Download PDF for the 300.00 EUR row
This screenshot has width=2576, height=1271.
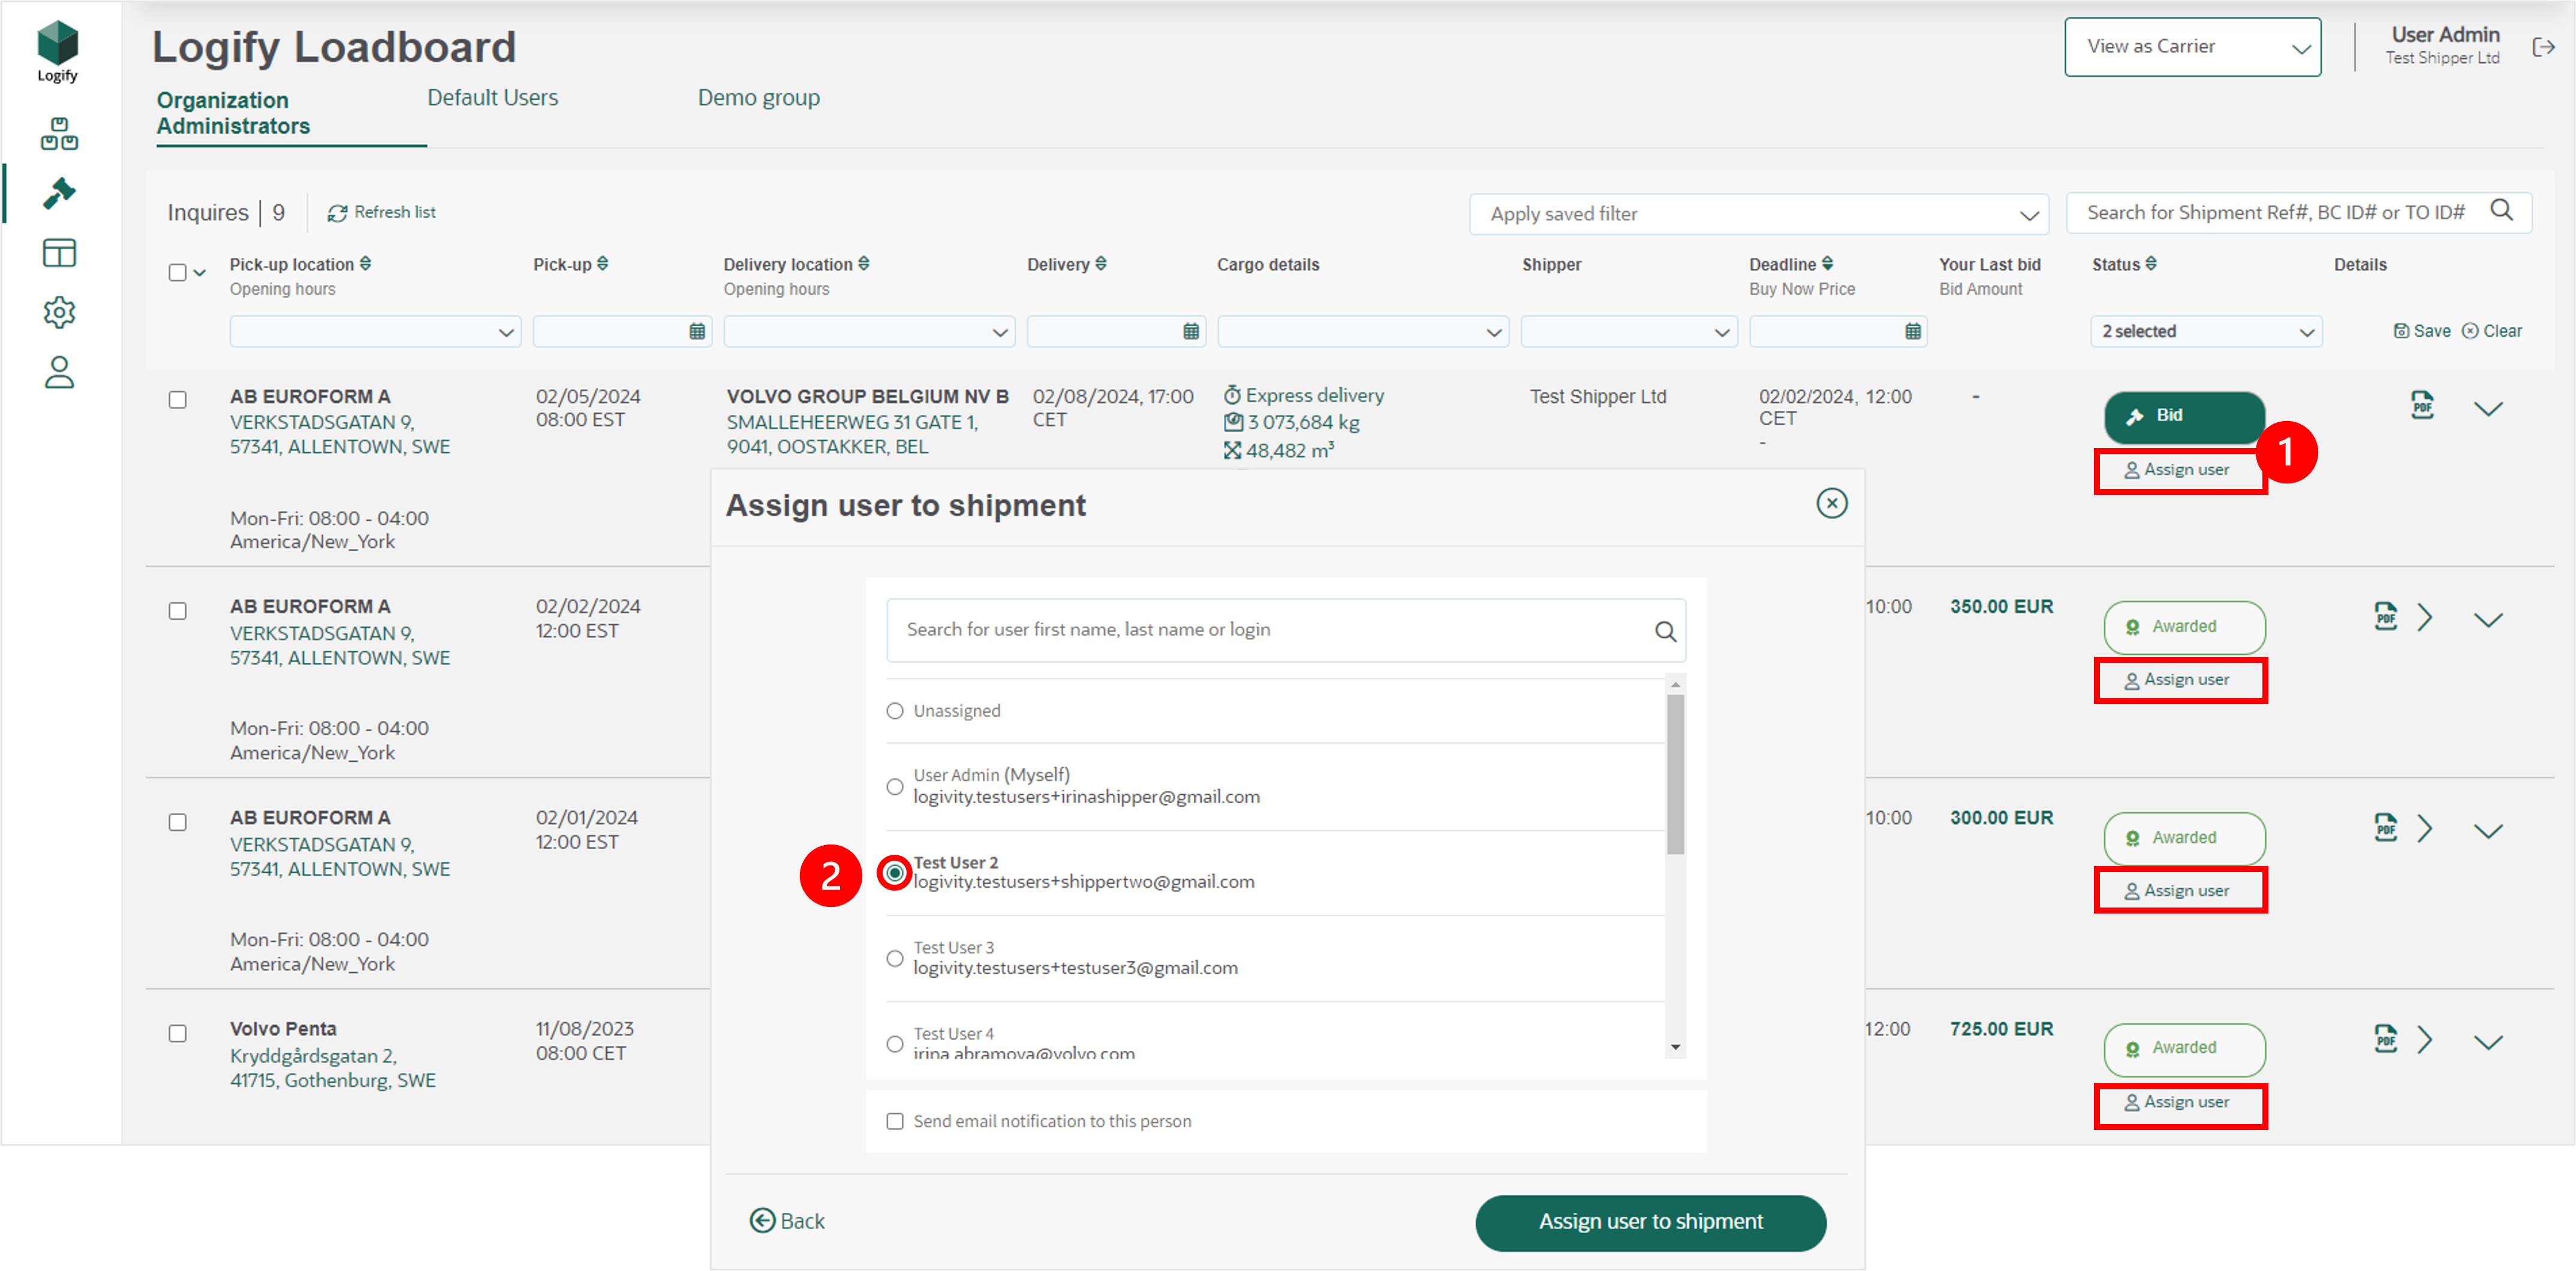[2386, 828]
